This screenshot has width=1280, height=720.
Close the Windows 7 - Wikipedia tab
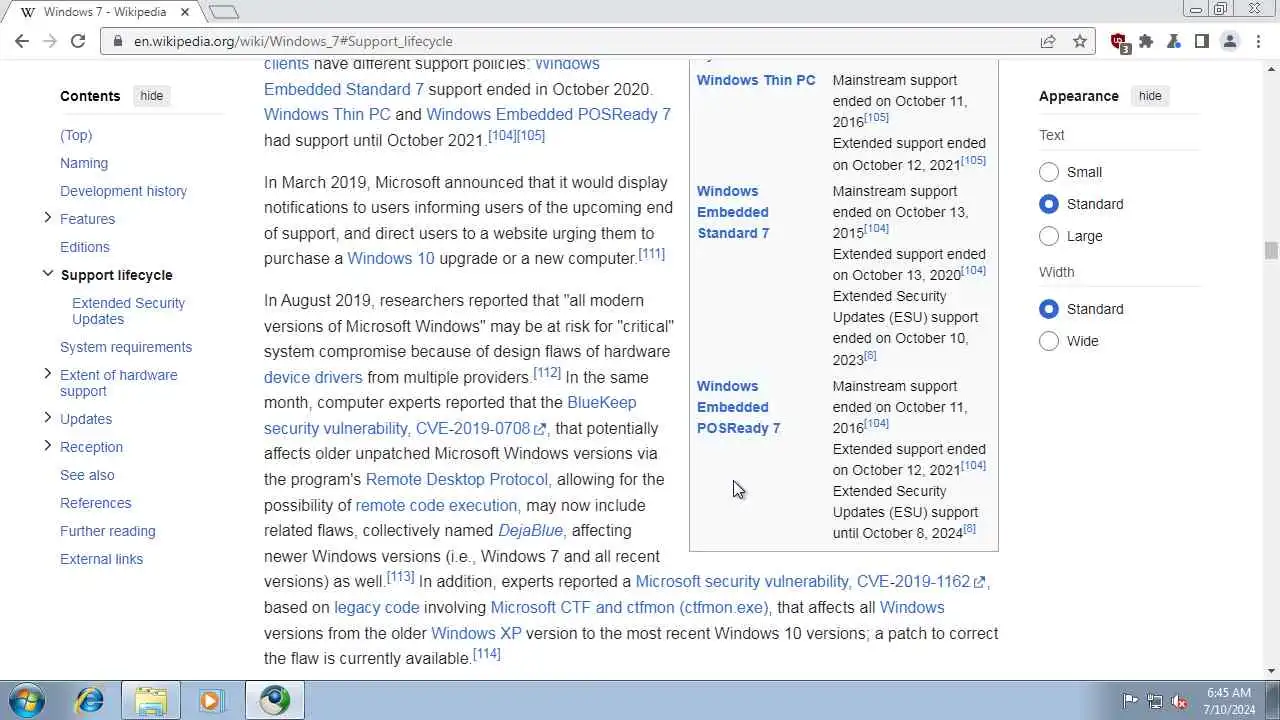(185, 12)
